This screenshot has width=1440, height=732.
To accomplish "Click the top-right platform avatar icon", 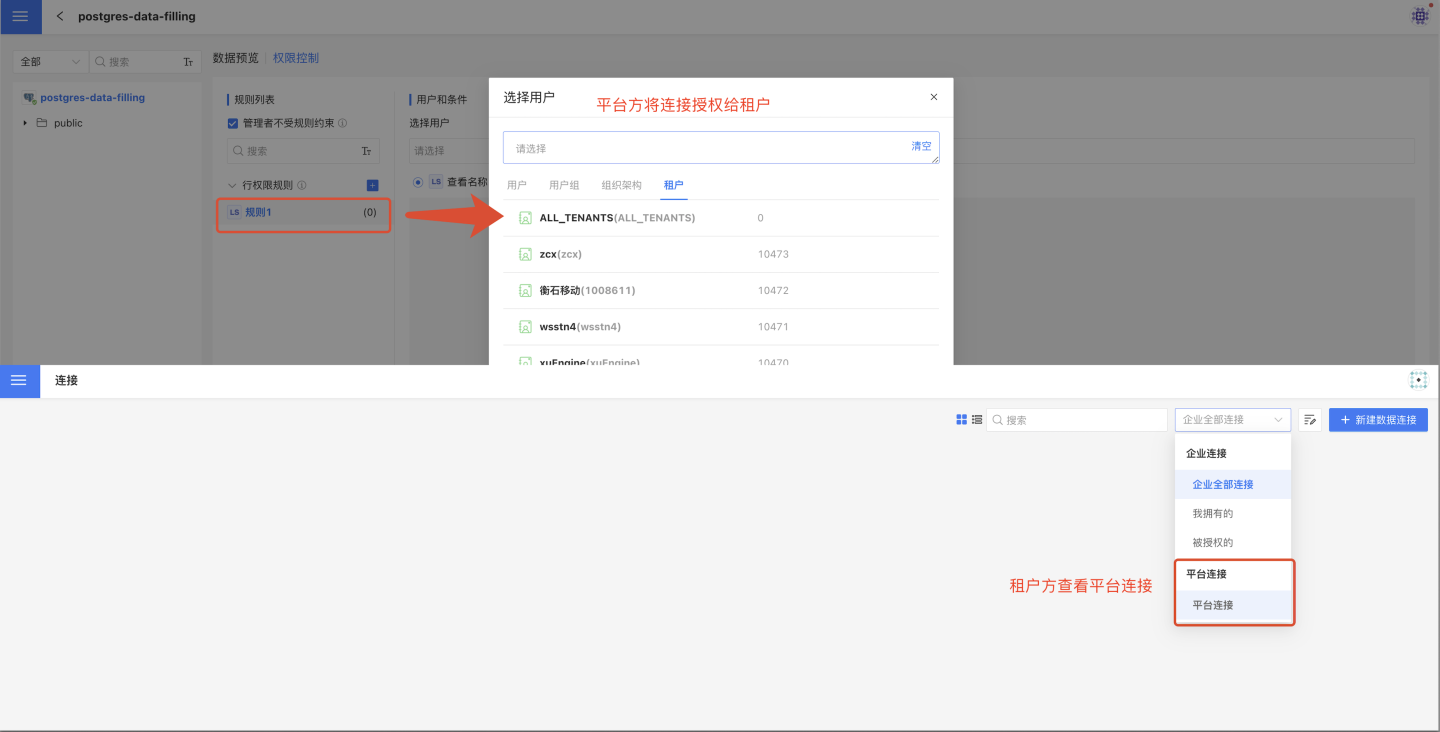I will 1419,16.
